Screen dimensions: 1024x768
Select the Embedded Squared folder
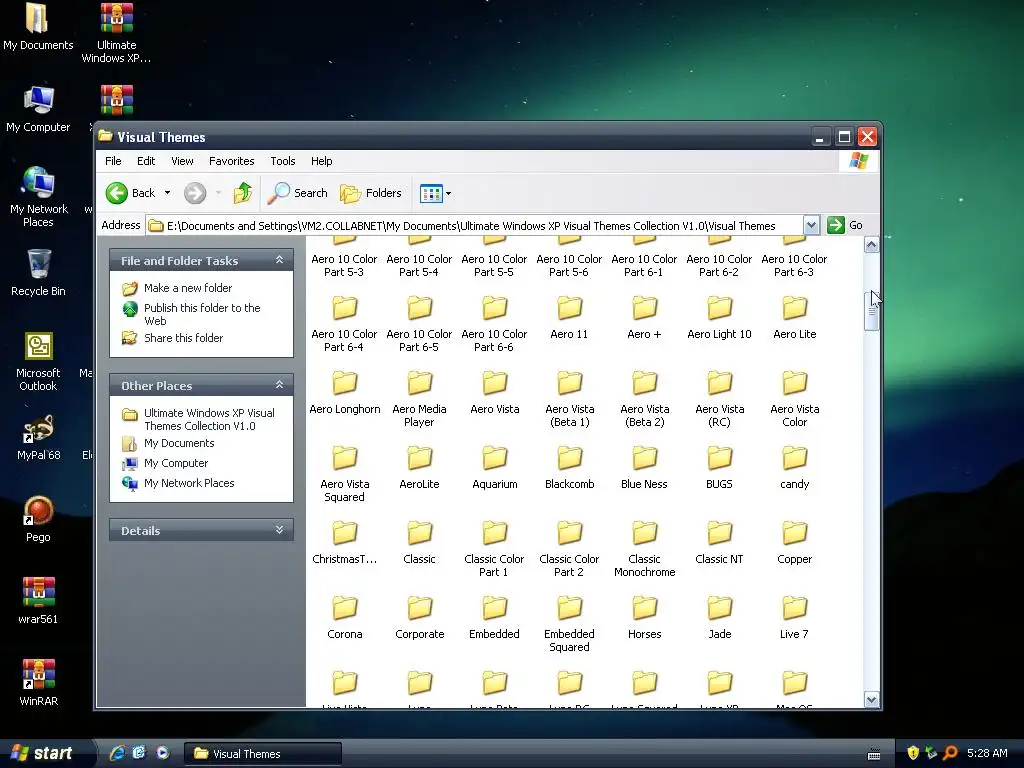(569, 625)
